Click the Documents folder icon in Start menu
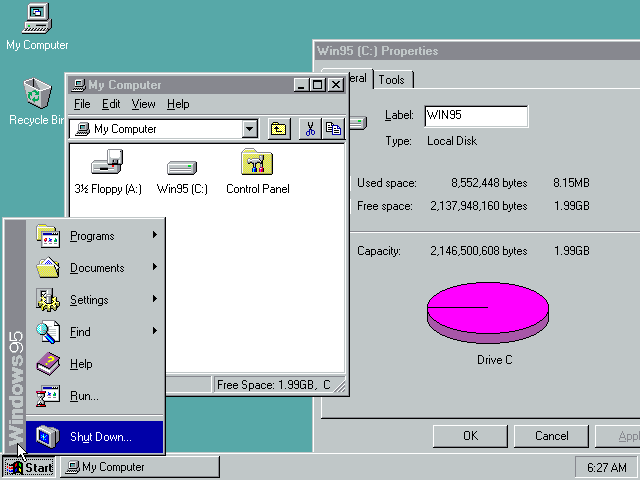Image resolution: width=640 pixels, height=480 pixels. (48, 268)
